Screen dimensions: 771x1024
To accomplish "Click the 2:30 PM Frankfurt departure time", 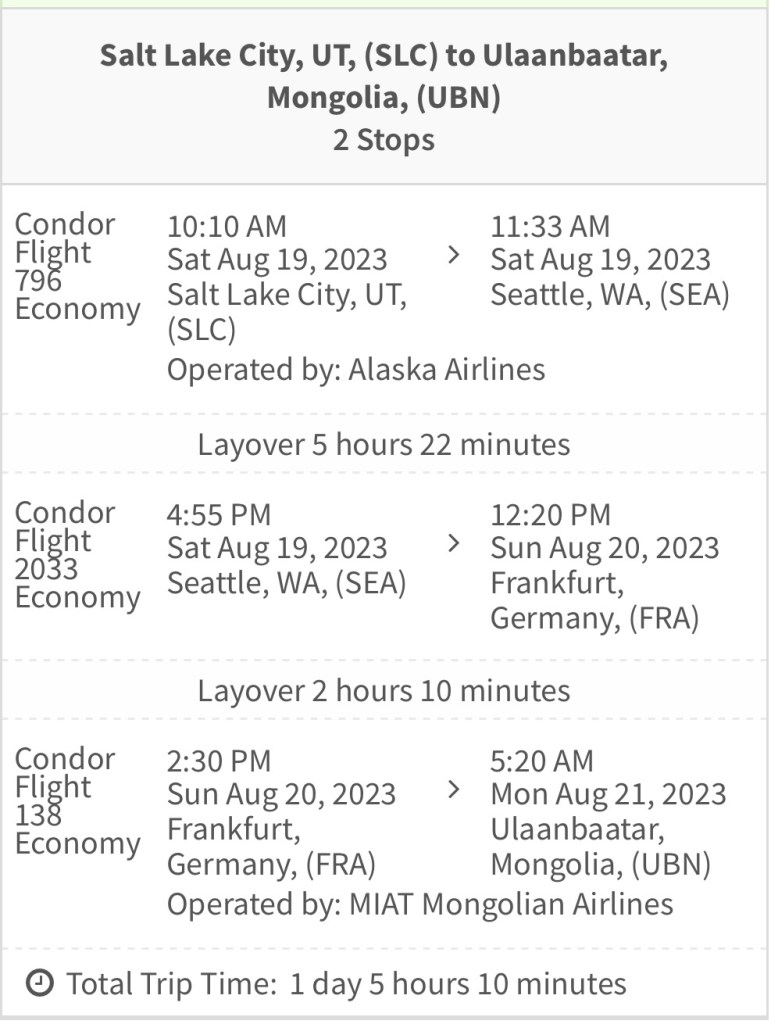I will [x=219, y=761].
